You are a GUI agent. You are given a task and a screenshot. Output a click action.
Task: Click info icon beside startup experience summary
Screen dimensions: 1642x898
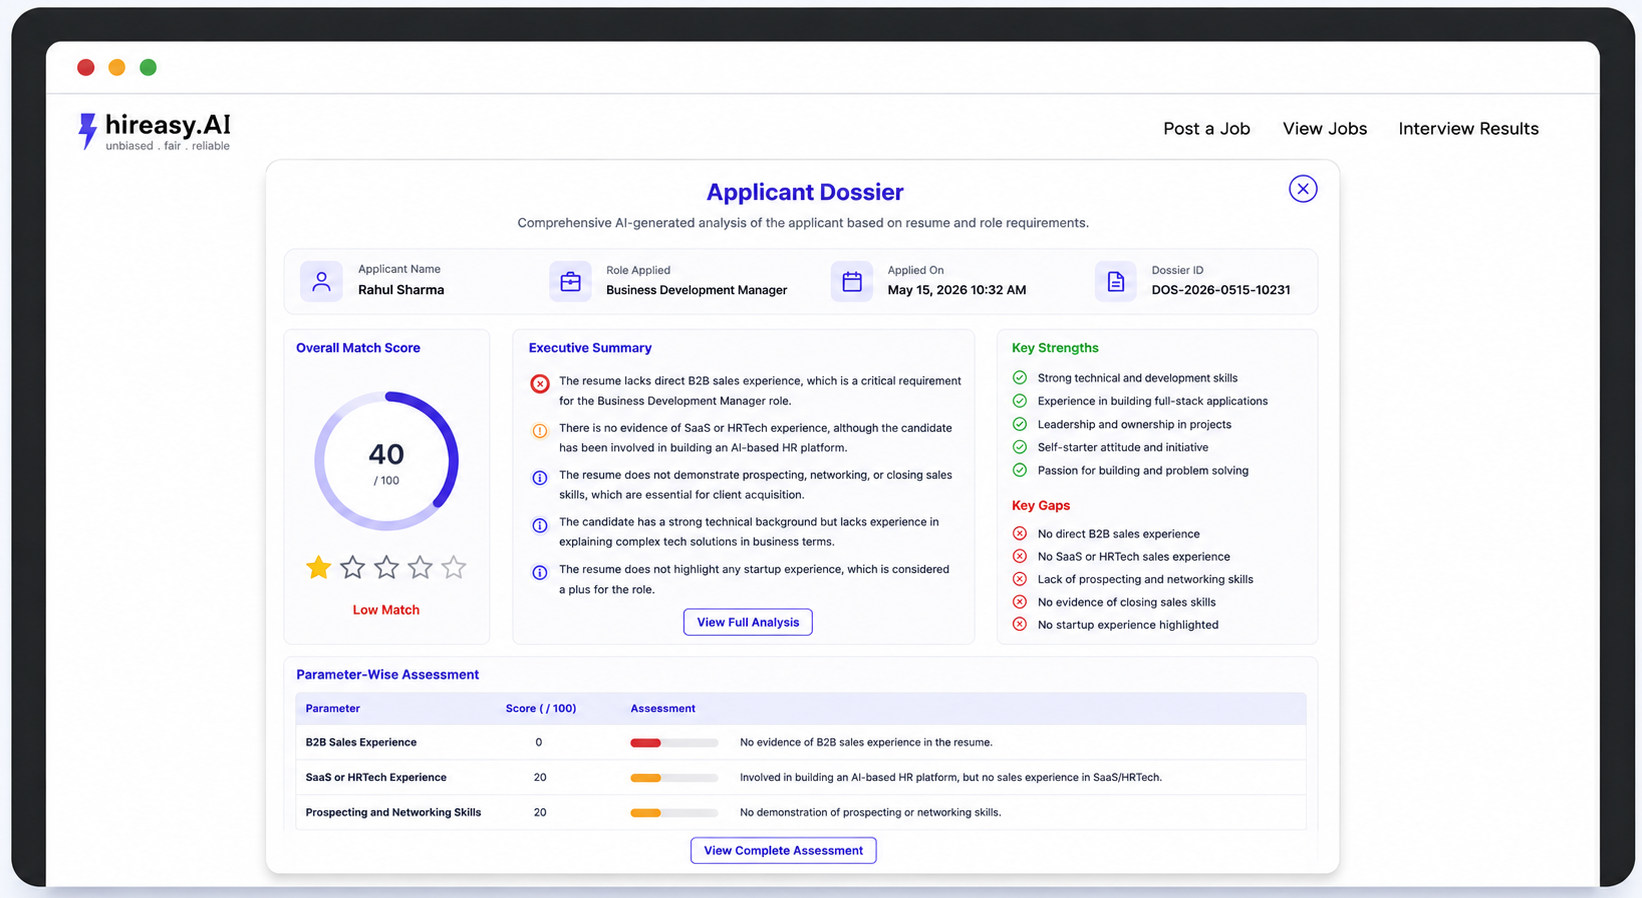[540, 573]
